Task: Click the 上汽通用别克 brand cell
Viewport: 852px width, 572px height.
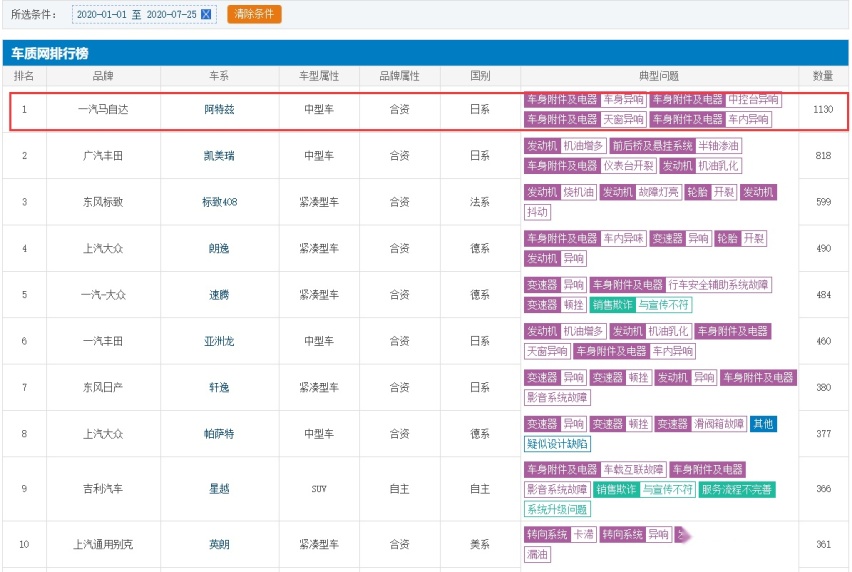Action: coord(103,544)
